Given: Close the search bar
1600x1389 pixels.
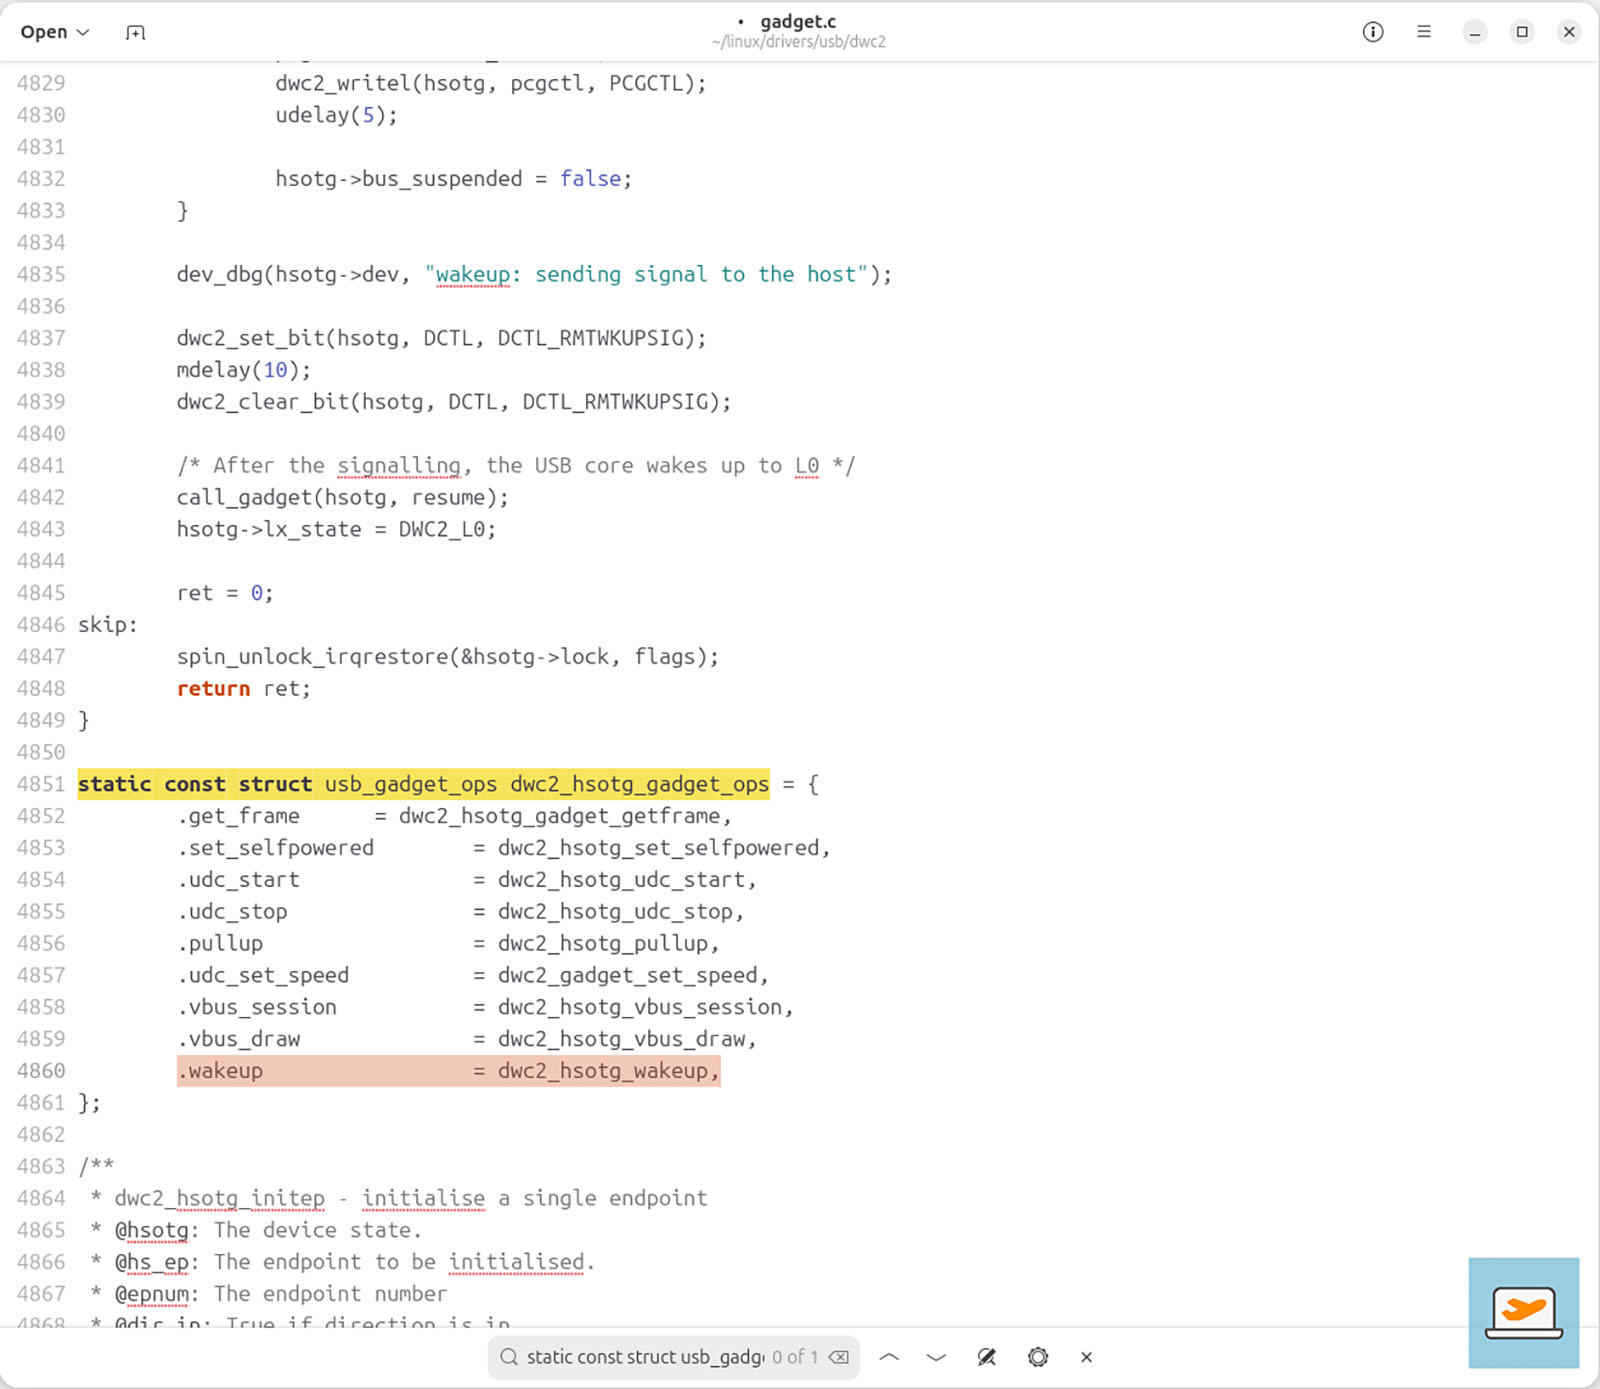Looking at the screenshot, I should click(1087, 1357).
